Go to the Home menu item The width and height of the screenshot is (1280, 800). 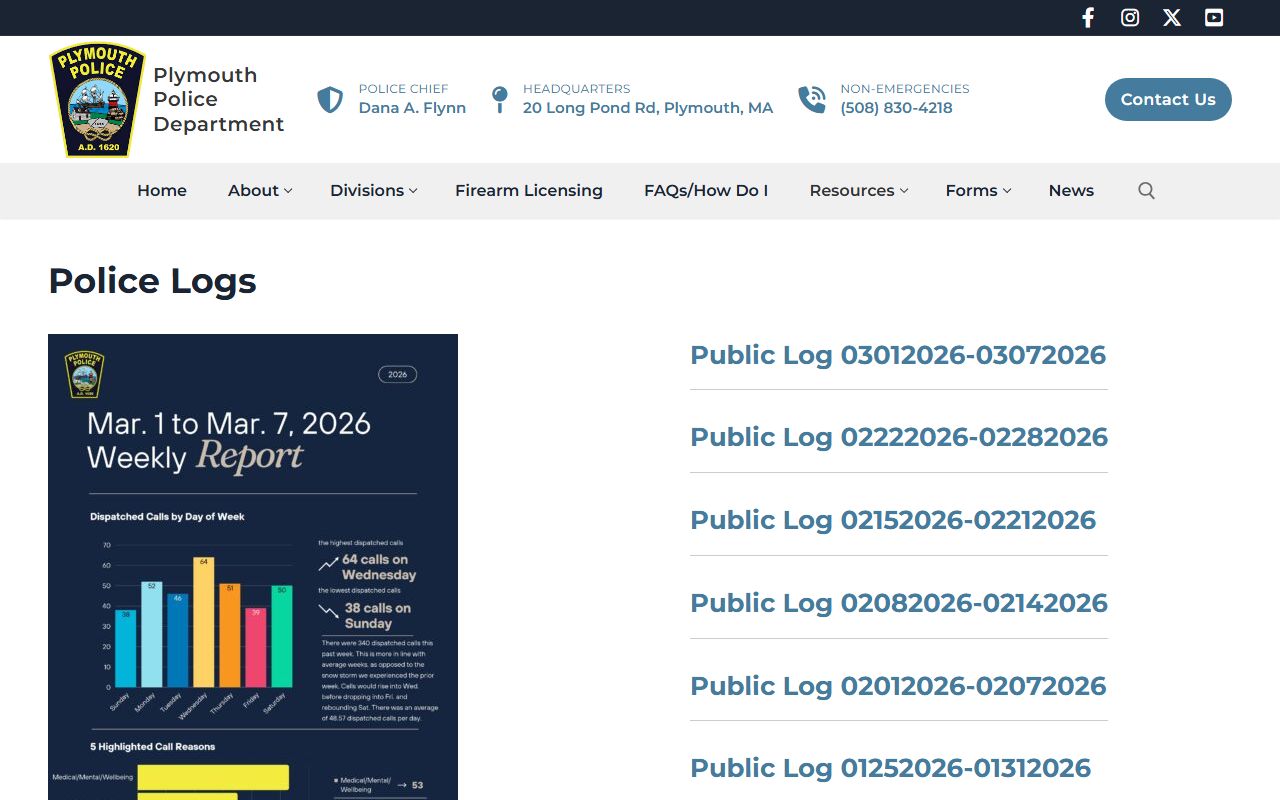tap(162, 191)
